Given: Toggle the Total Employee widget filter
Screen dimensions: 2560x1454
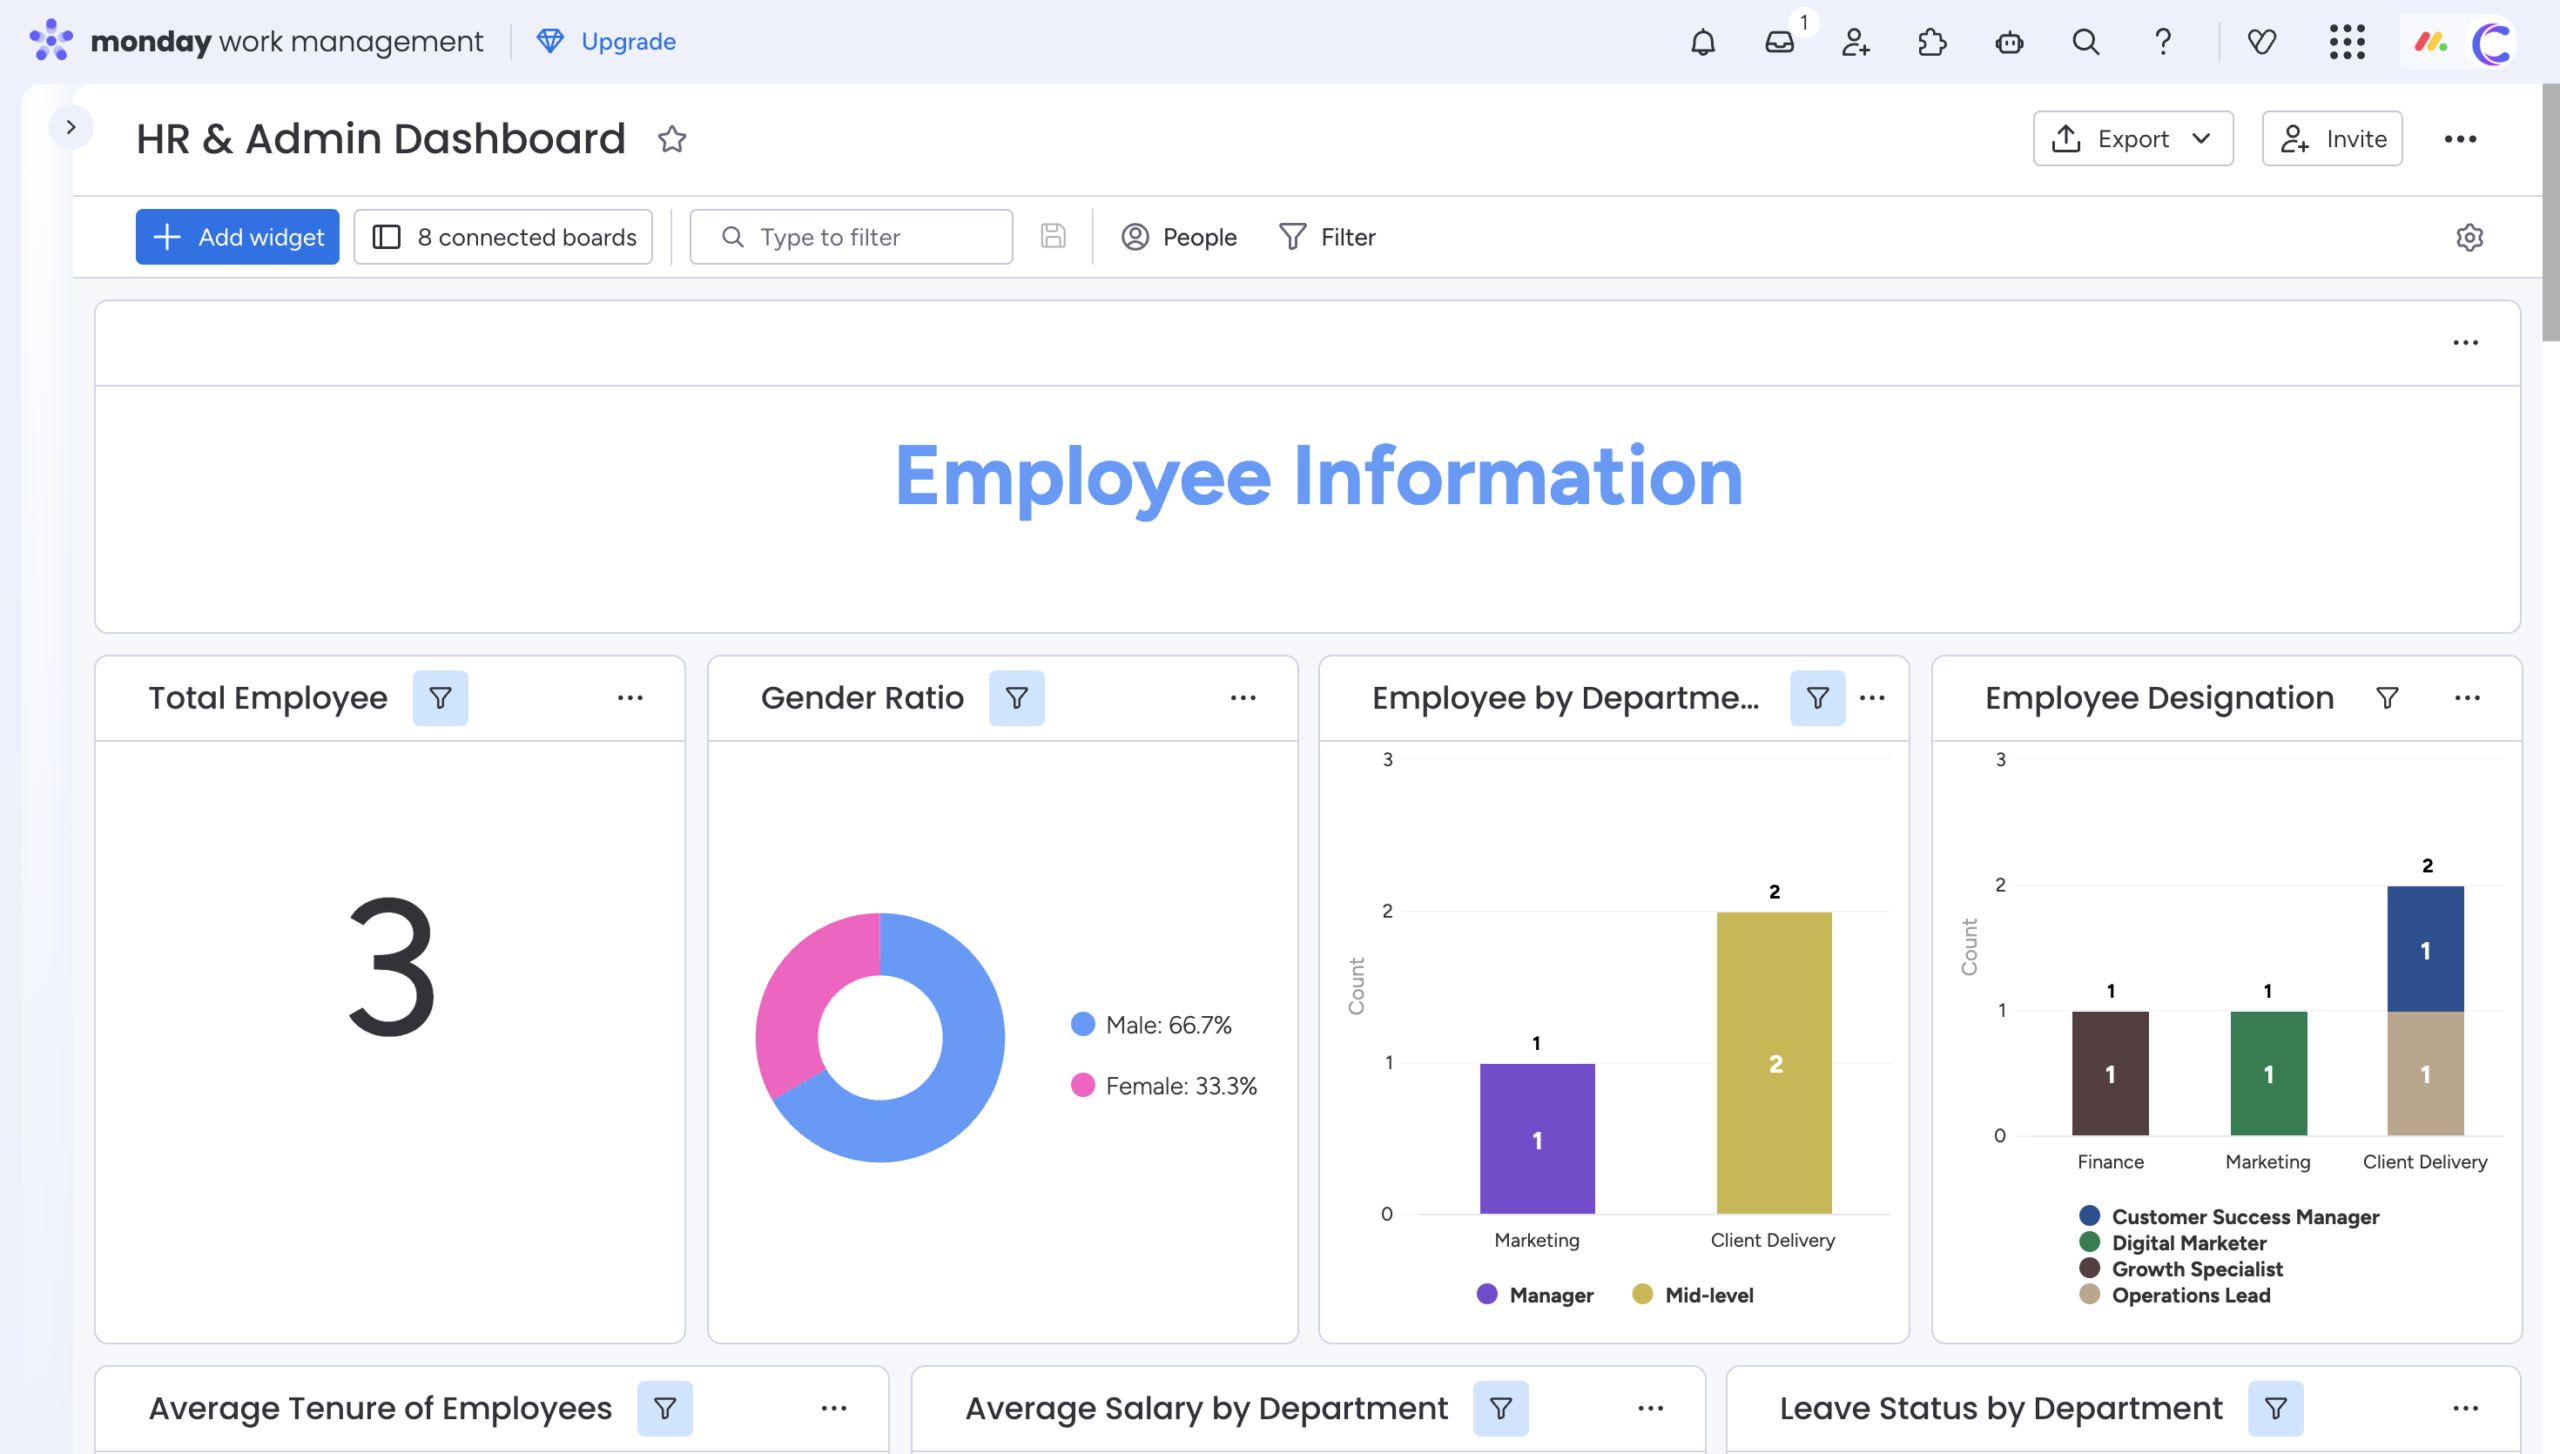Looking at the screenshot, I should point(440,698).
